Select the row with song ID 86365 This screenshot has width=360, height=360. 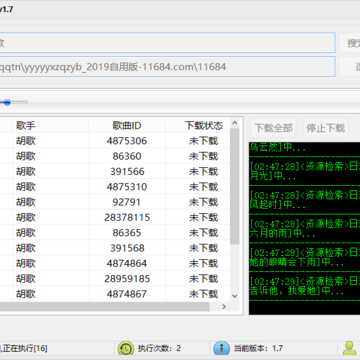[x=115, y=233]
